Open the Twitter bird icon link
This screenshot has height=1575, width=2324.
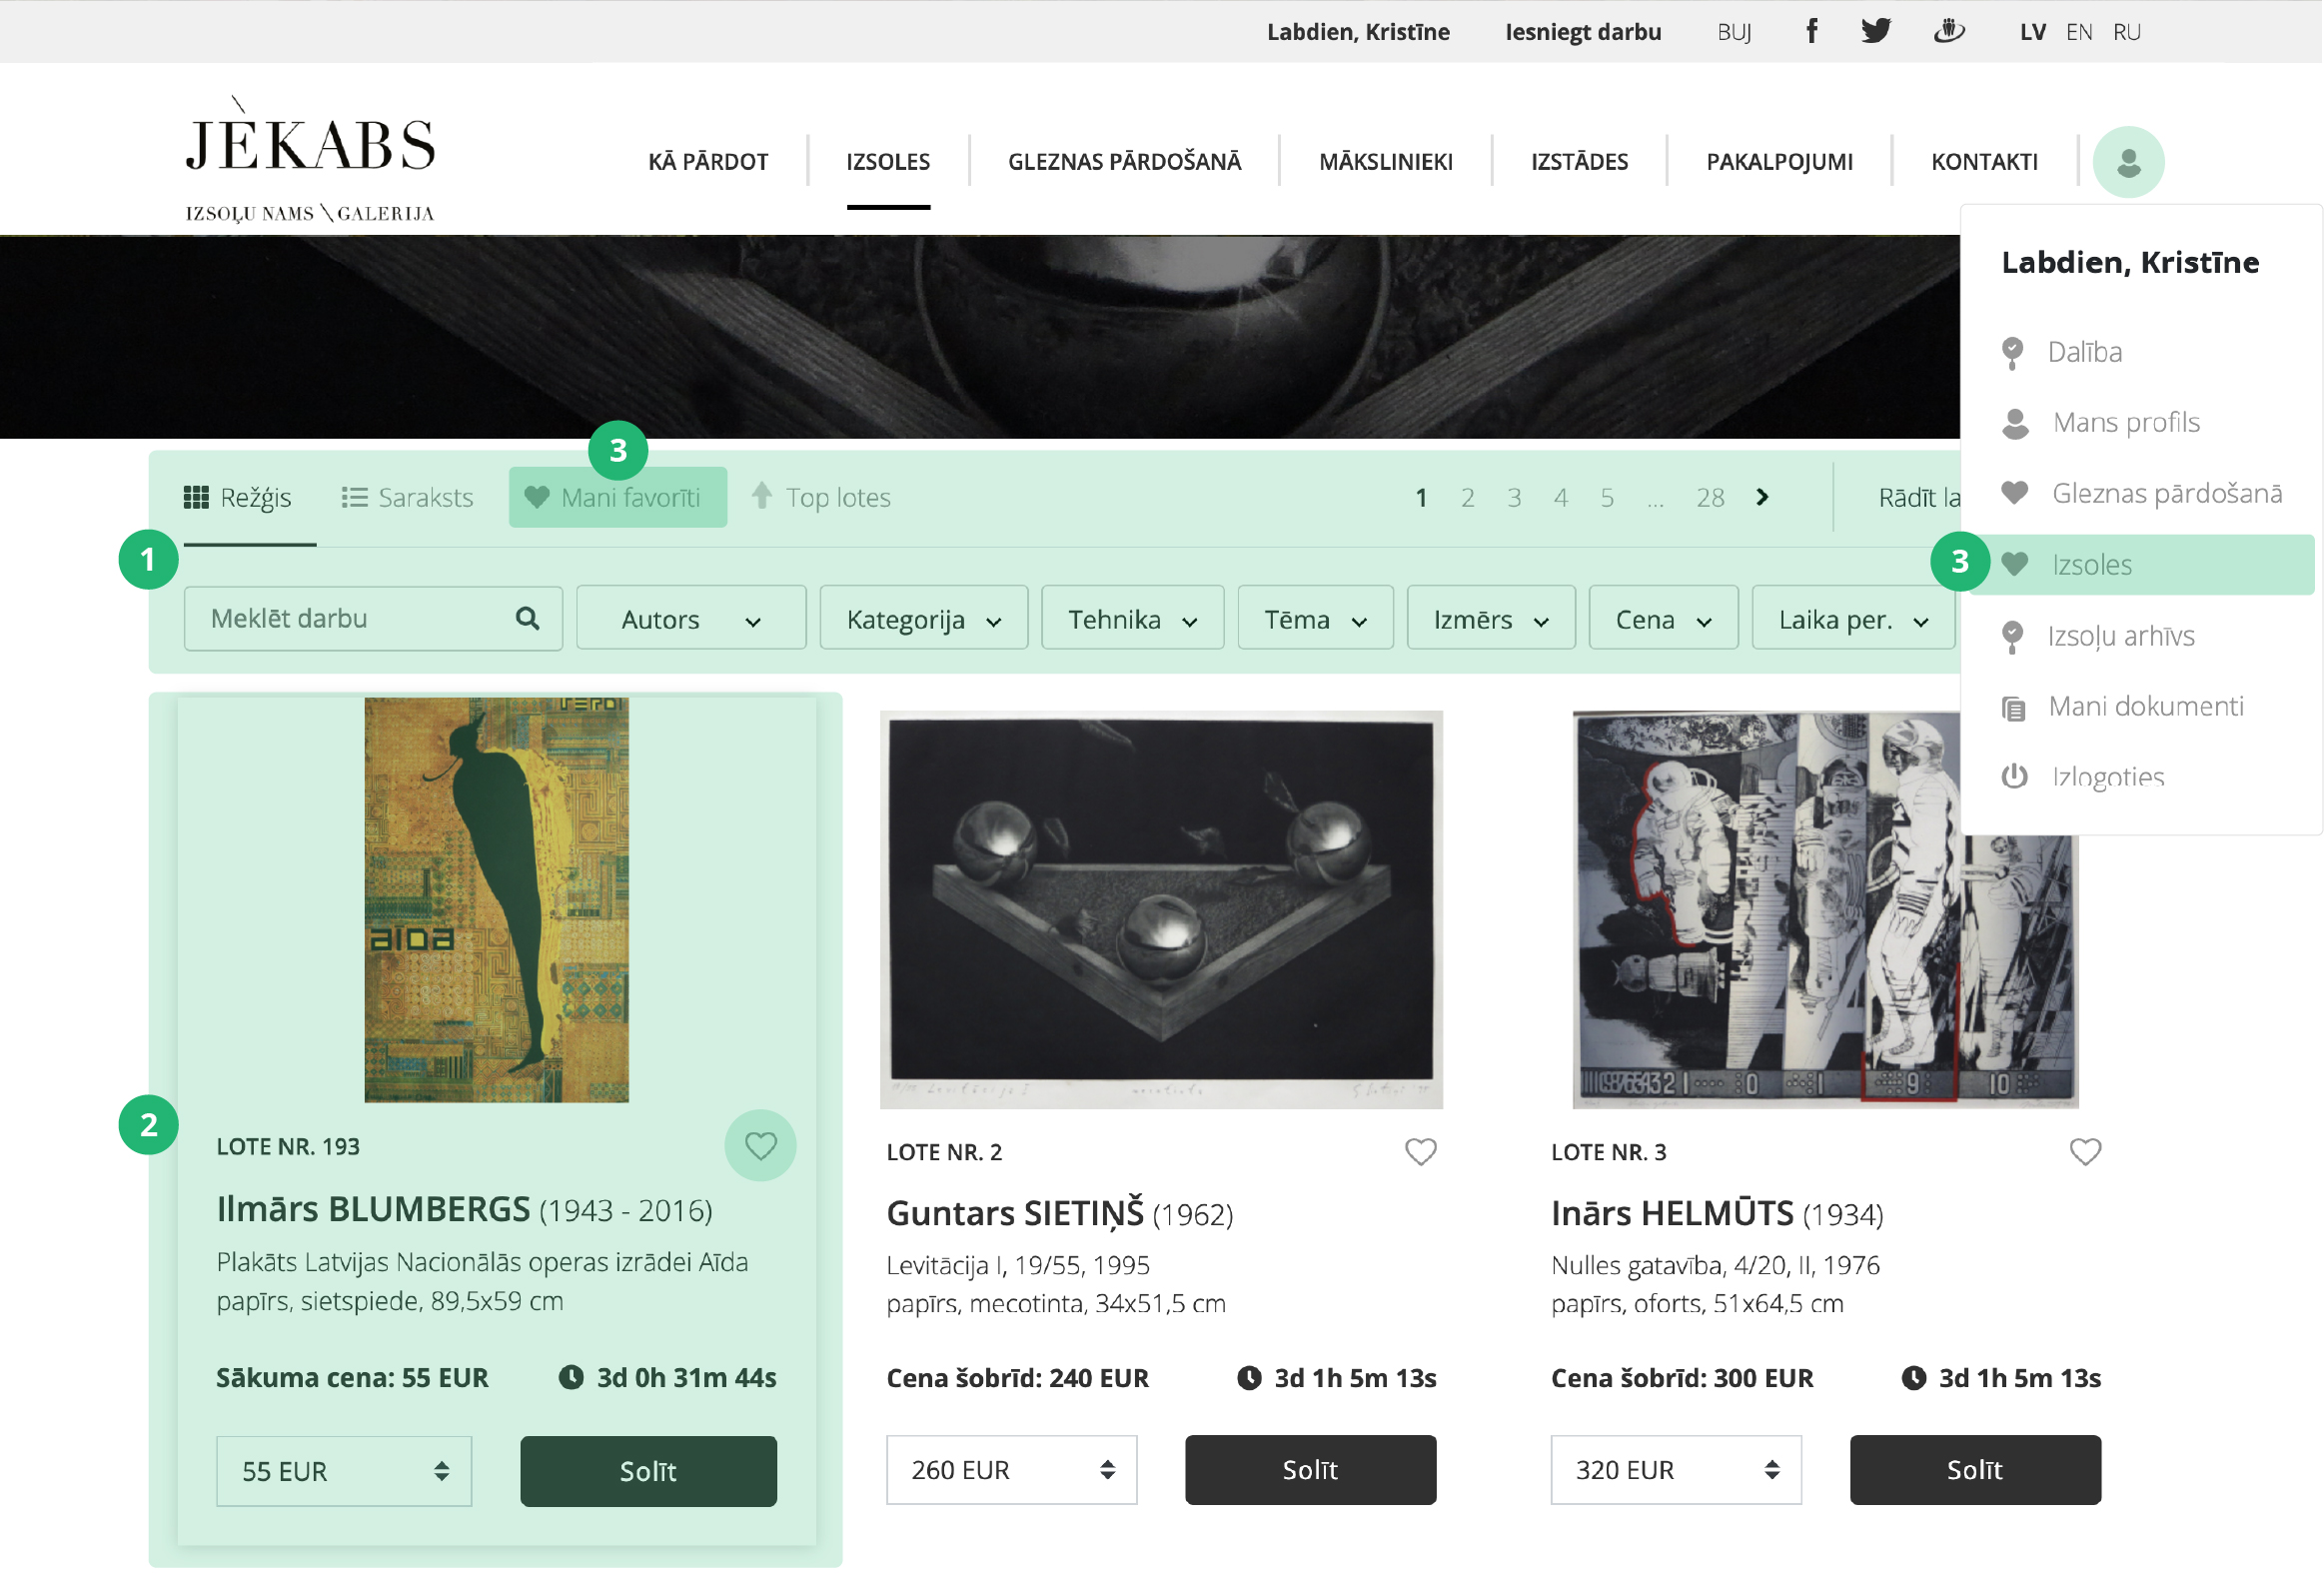(x=1876, y=31)
